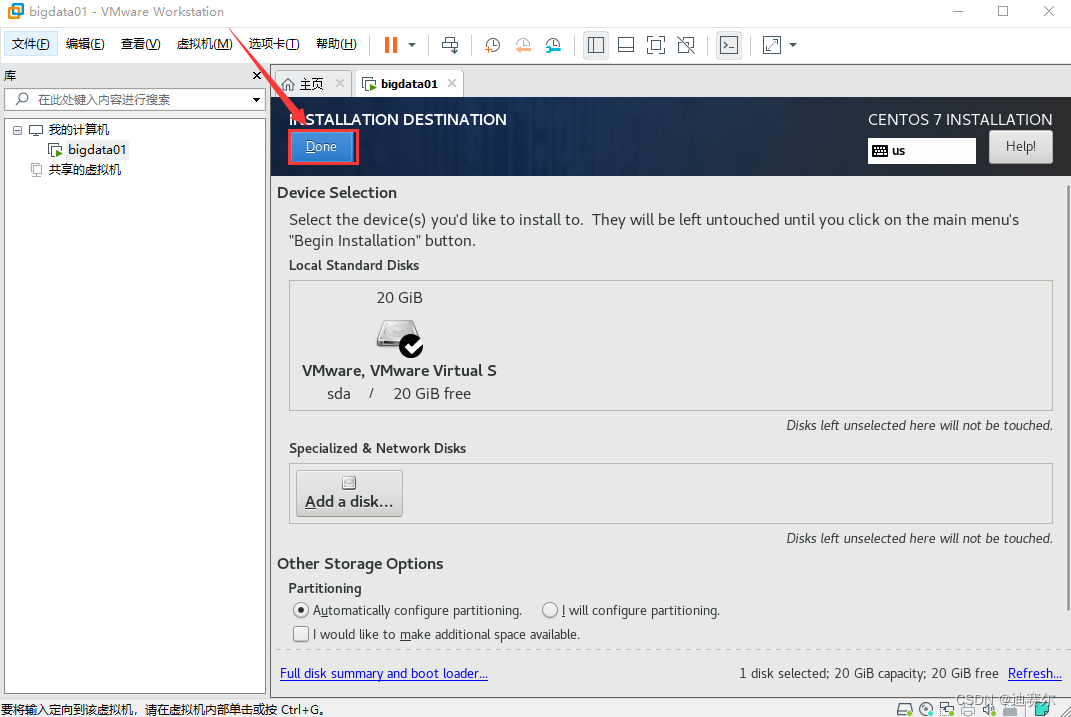Click the Add a disk... button
This screenshot has width=1071, height=717.
click(349, 493)
